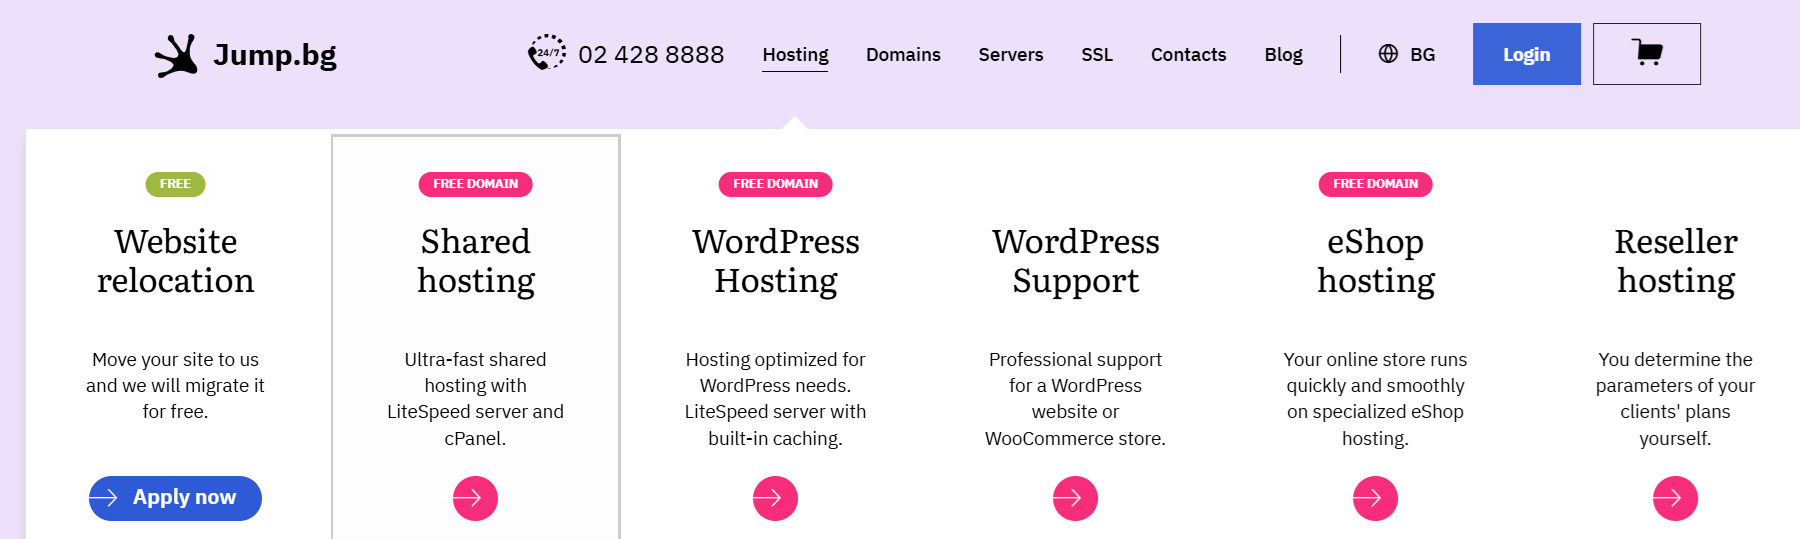1800x539 pixels.
Task: Open the Servers menu
Action: (x=1011, y=55)
